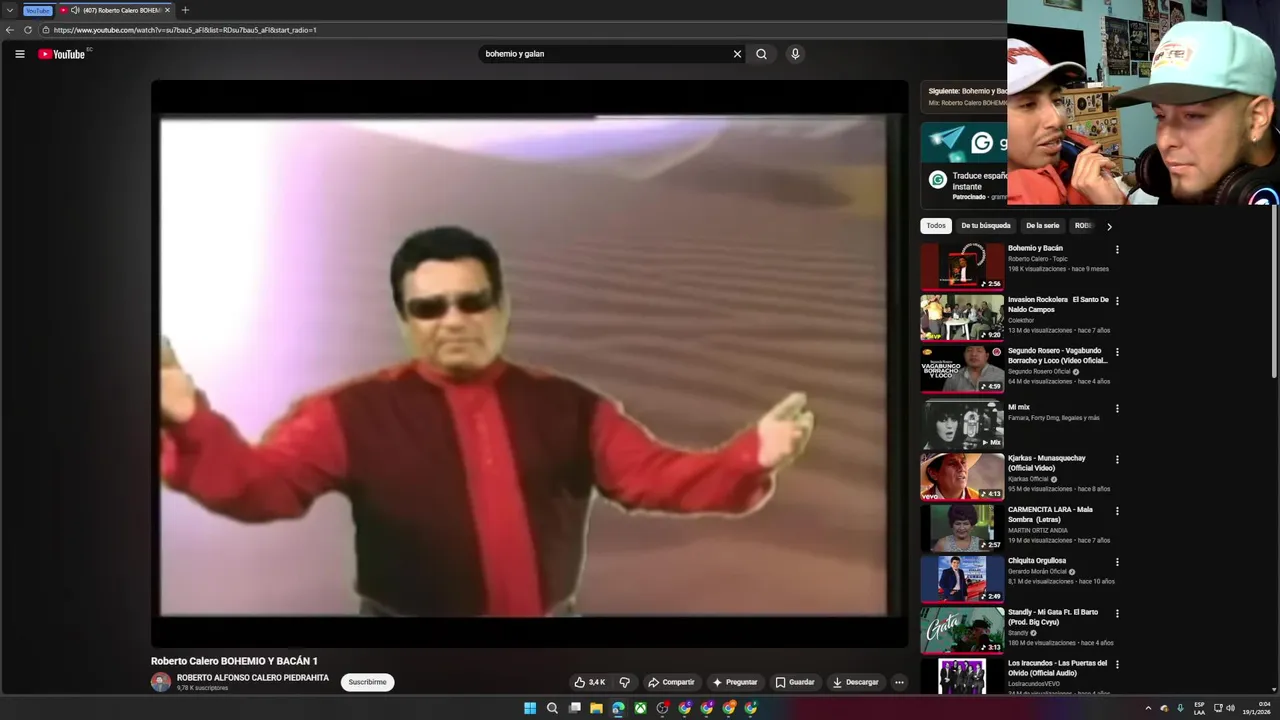
Task: Open the Xbox app on the taskbar
Action: coord(640,708)
